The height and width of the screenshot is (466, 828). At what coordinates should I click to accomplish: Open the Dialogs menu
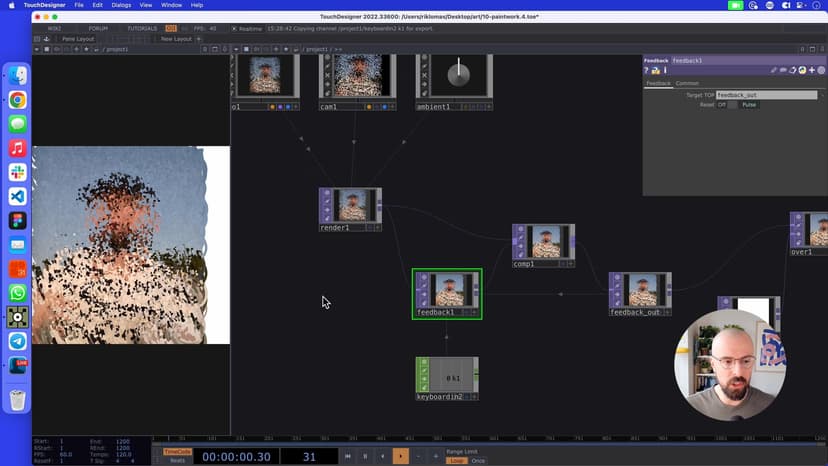coord(121,5)
